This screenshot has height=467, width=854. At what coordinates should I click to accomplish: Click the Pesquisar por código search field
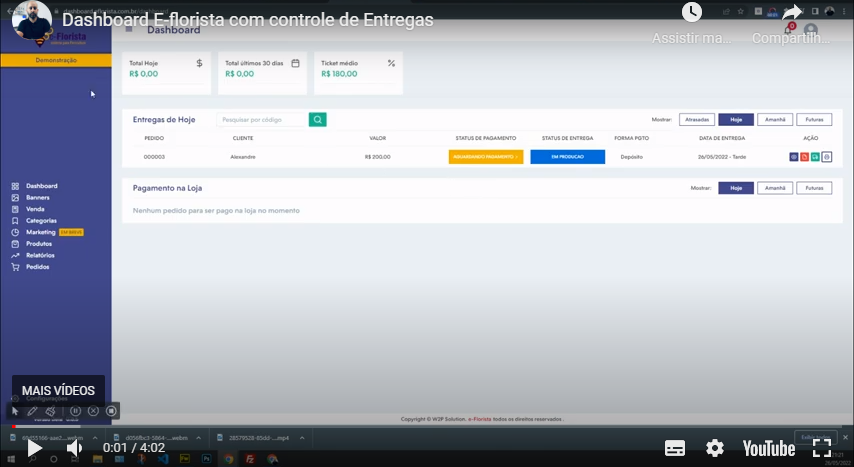(263, 119)
